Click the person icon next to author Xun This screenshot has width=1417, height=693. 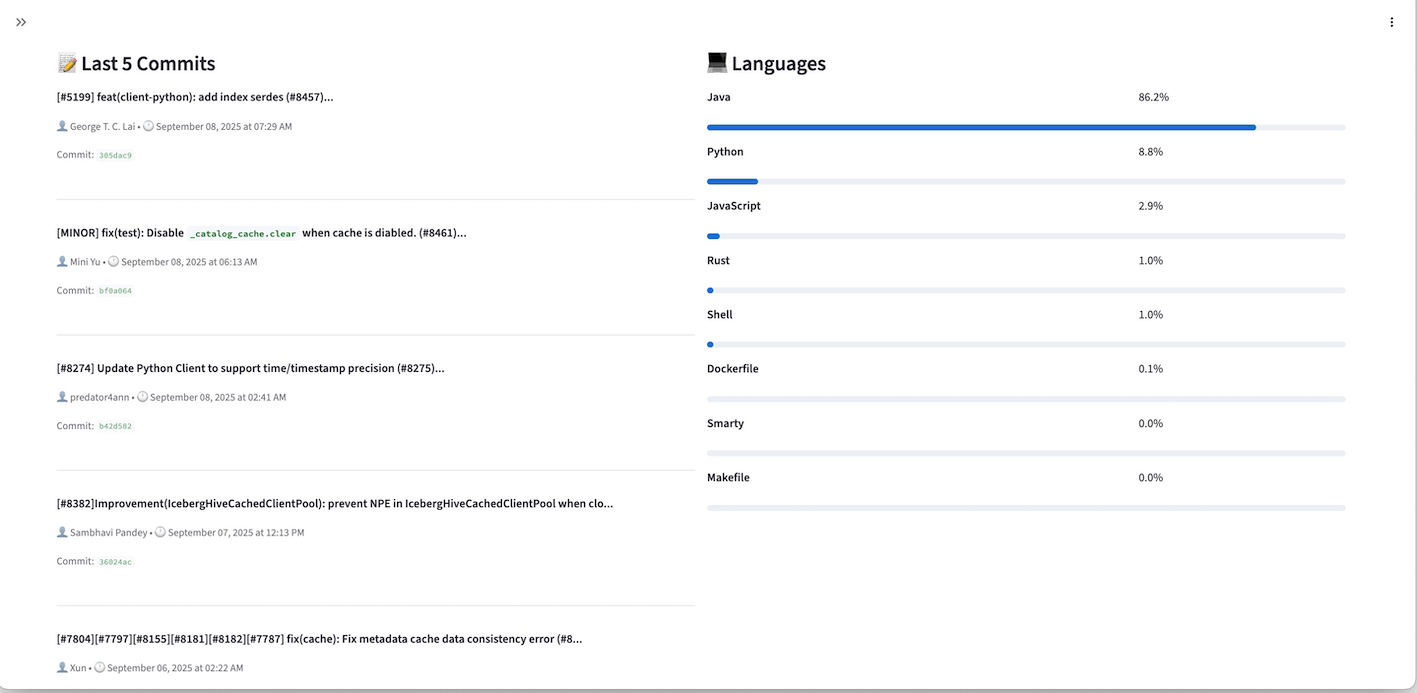(x=61, y=667)
